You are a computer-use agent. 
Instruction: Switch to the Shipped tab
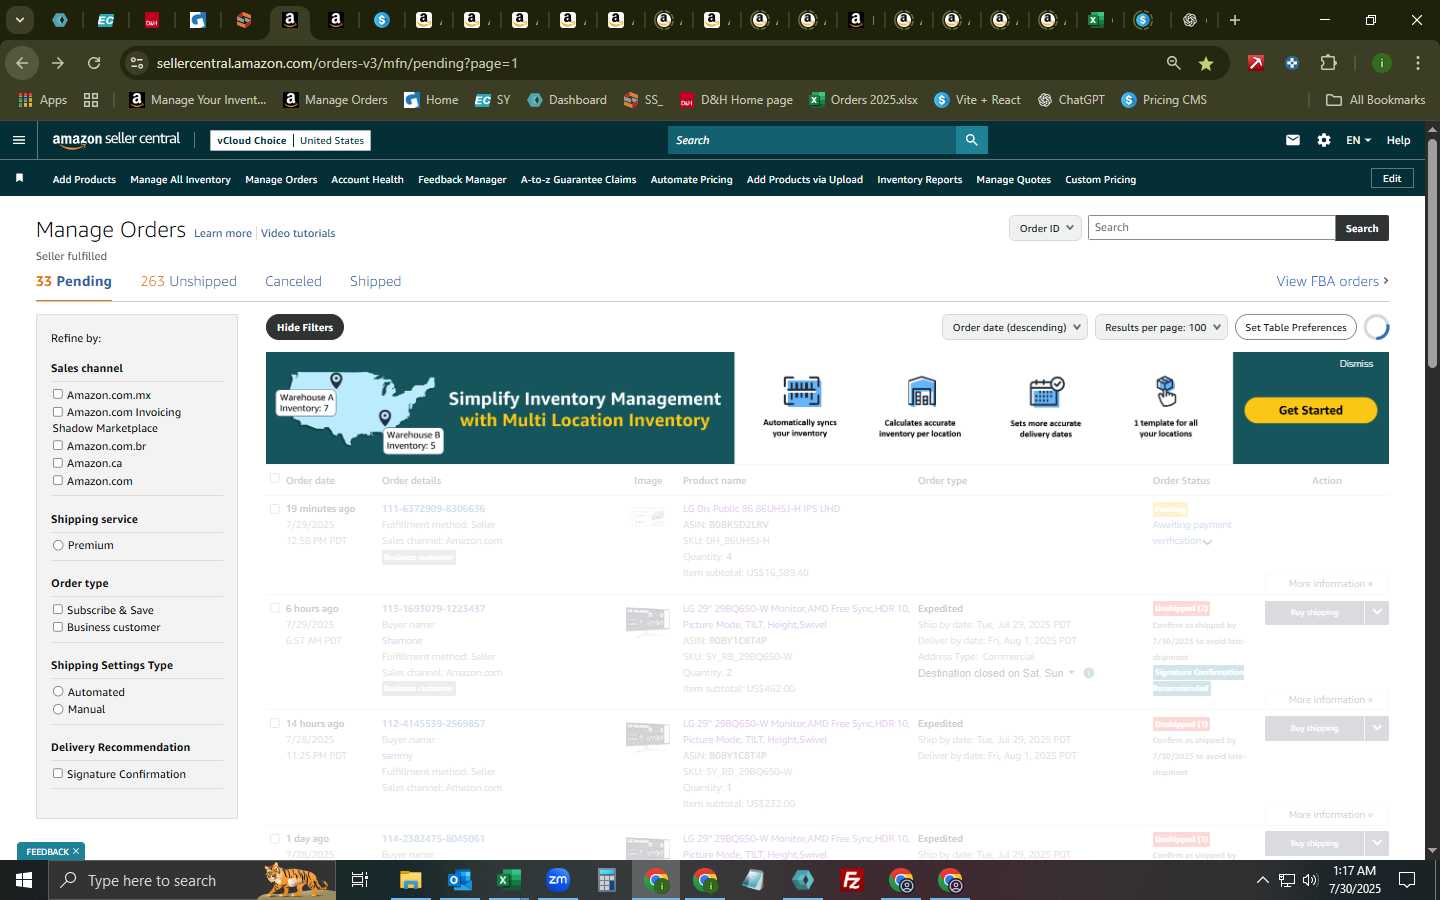(x=375, y=281)
